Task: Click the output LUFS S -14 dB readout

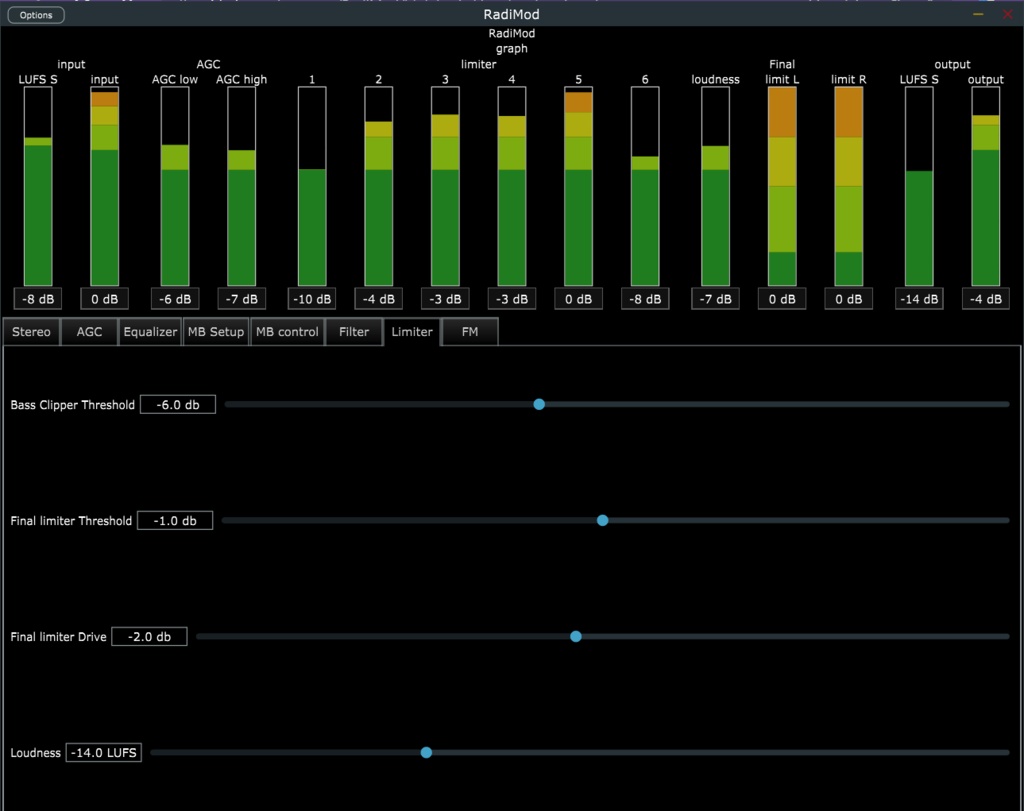Action: (920, 299)
